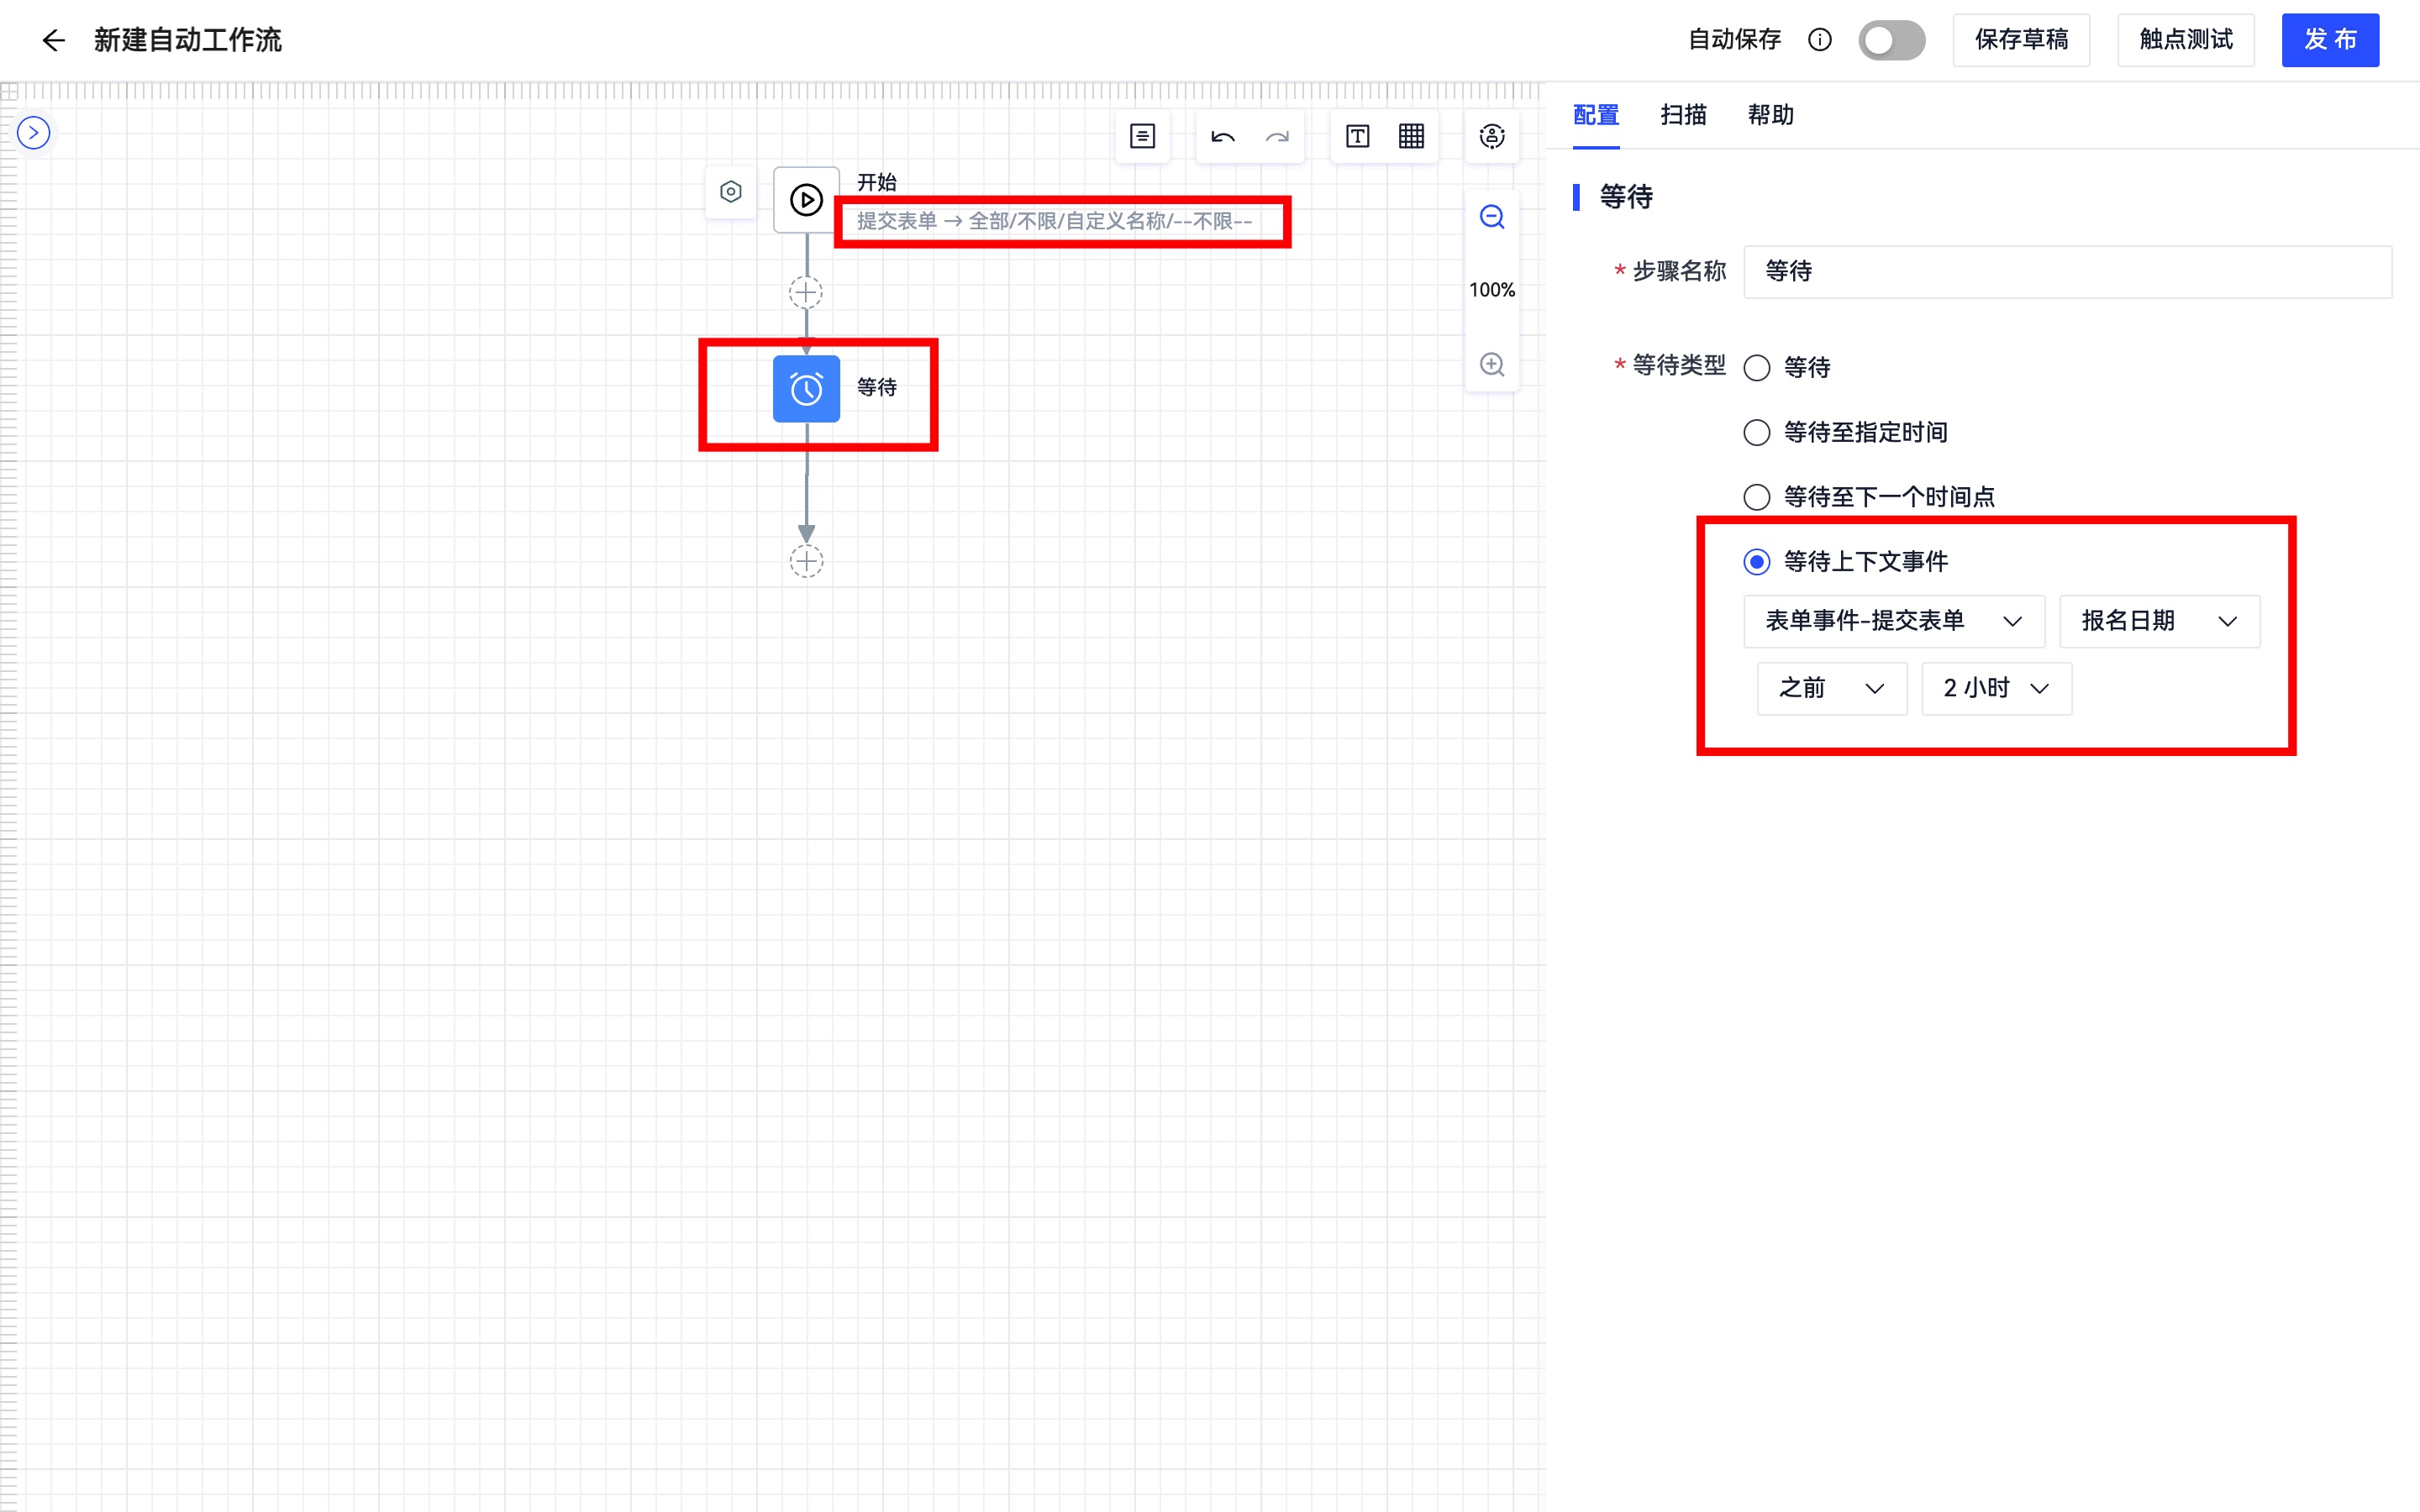Screen dimensions: 2420x1512
Task: Click the 触点测试 button
Action: tap(2185, 40)
